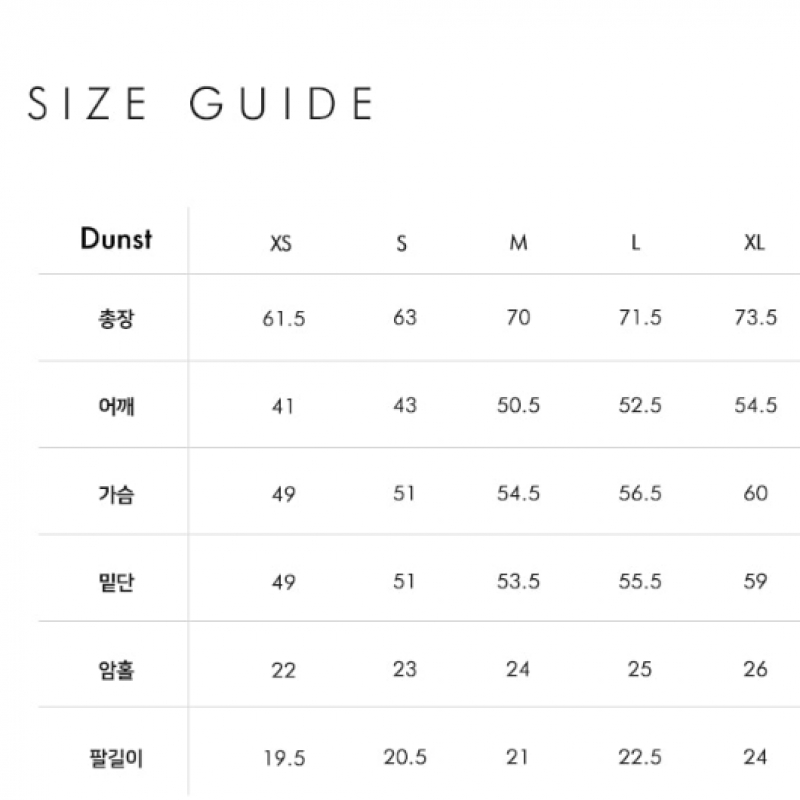
Task: Click the 20.5 sleeve length value
Action: pos(405,757)
